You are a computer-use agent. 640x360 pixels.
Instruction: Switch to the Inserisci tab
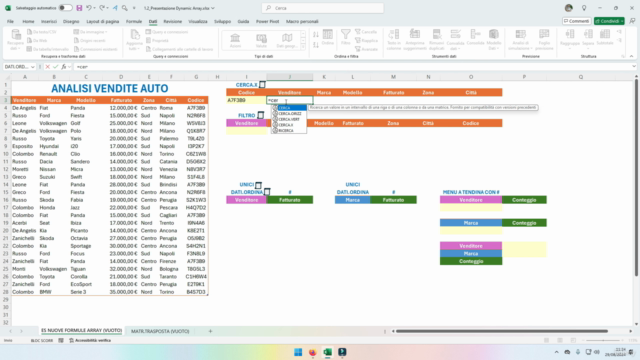tap(49, 21)
